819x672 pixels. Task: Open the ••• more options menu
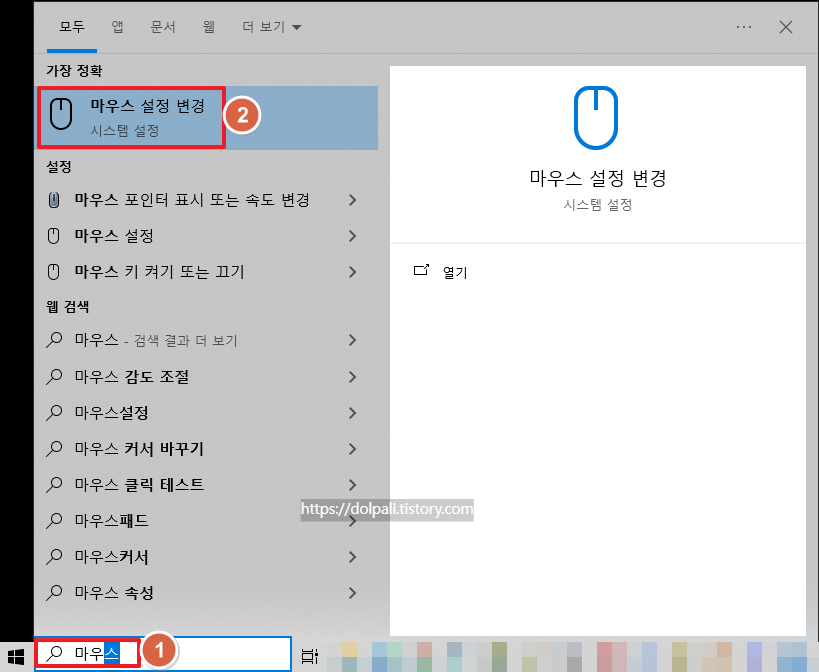(x=742, y=26)
